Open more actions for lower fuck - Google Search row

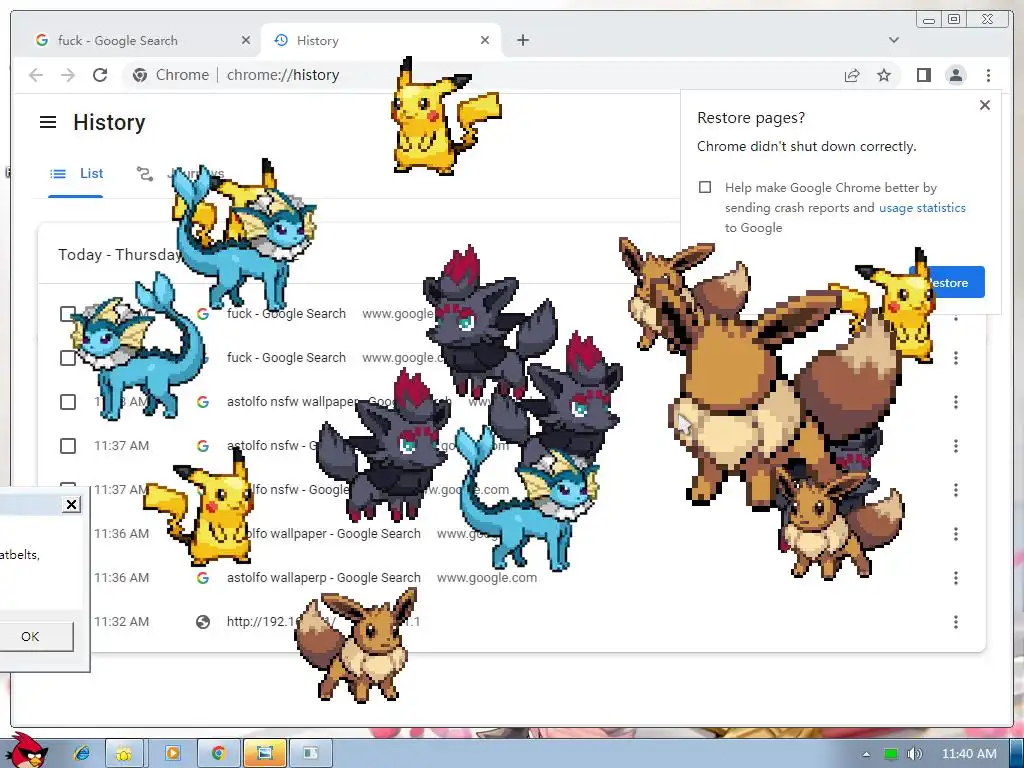955,358
